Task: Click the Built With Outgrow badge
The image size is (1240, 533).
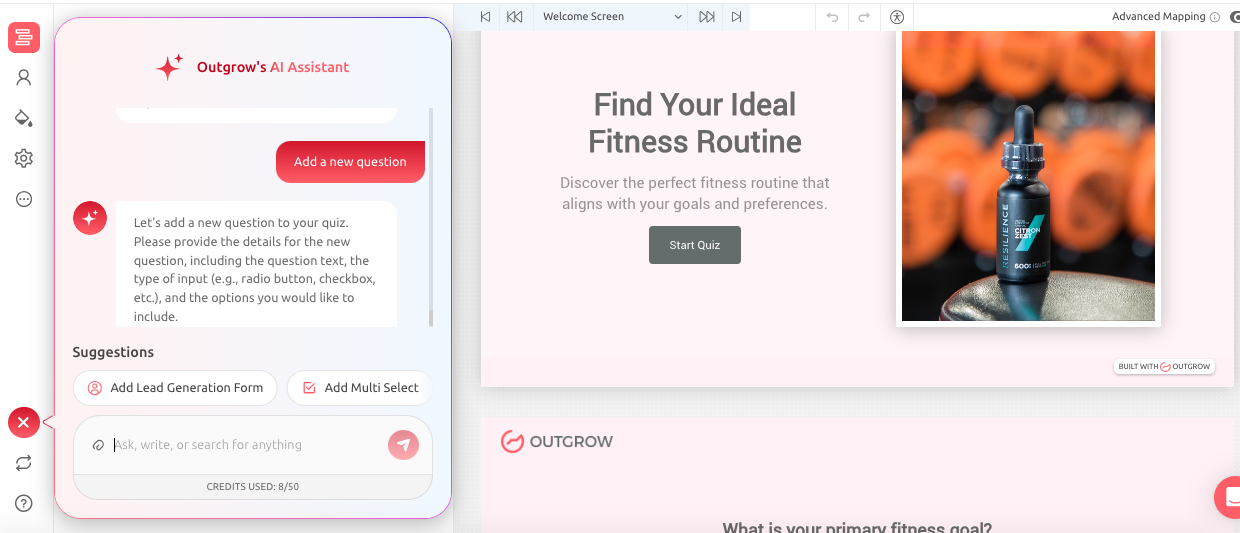Action: 1165,367
